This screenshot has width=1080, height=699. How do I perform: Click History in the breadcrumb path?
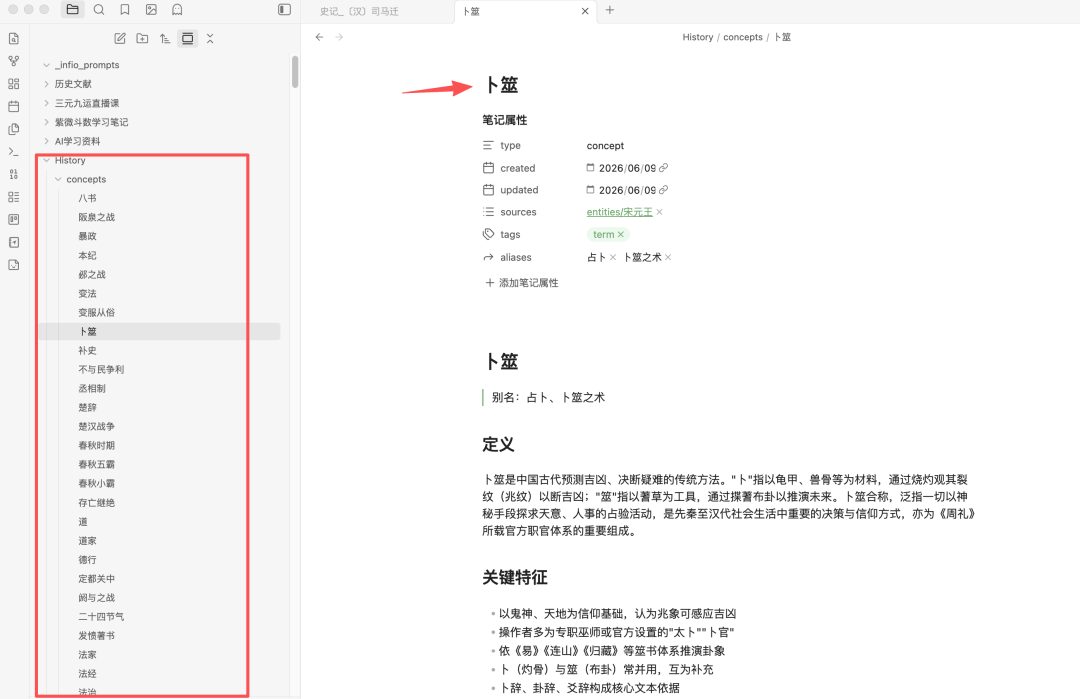(698, 37)
